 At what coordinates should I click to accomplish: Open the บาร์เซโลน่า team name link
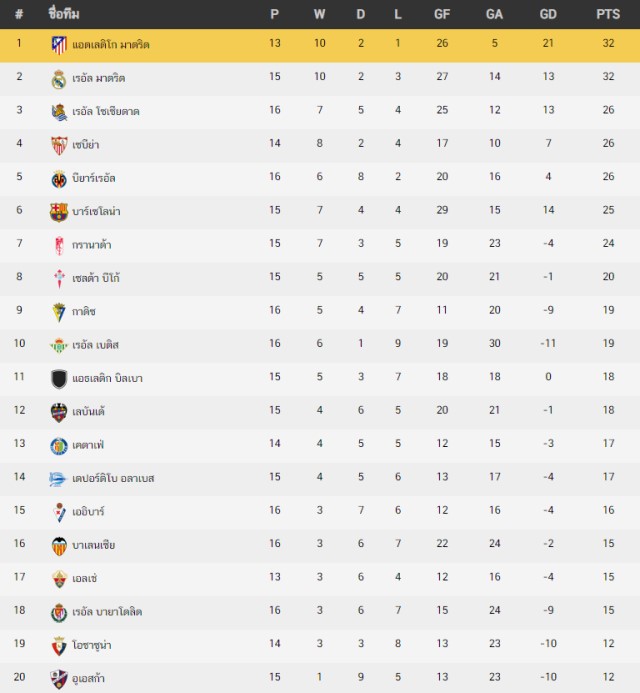click(x=96, y=211)
